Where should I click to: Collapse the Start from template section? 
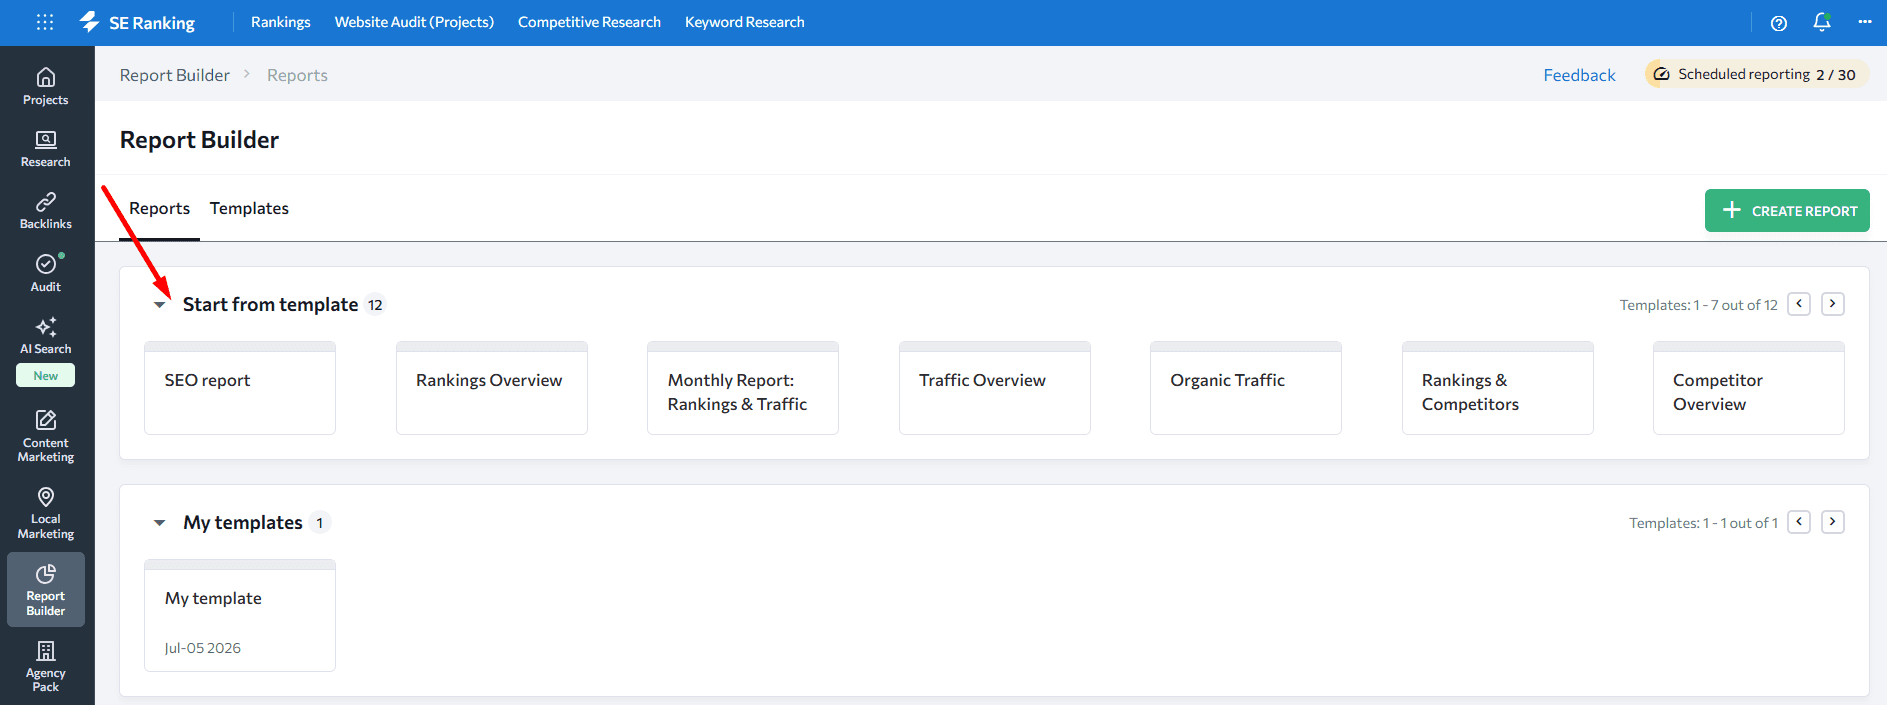click(x=160, y=304)
